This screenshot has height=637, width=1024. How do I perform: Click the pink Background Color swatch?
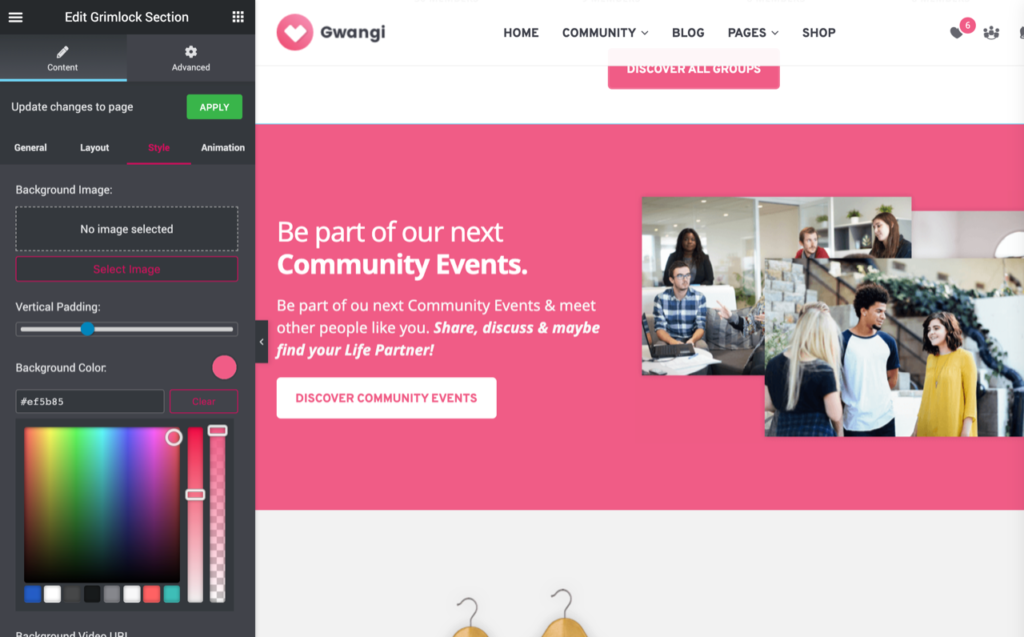[x=224, y=367]
